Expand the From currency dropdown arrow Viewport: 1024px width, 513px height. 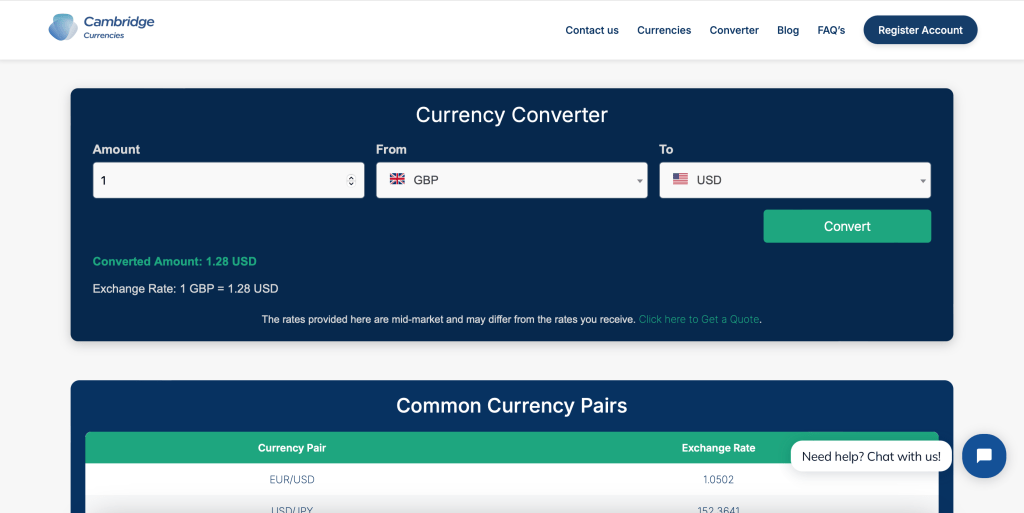639,181
